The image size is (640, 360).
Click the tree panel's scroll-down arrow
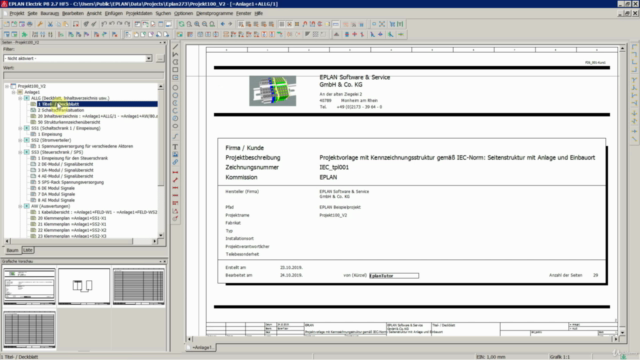[x=160, y=236]
